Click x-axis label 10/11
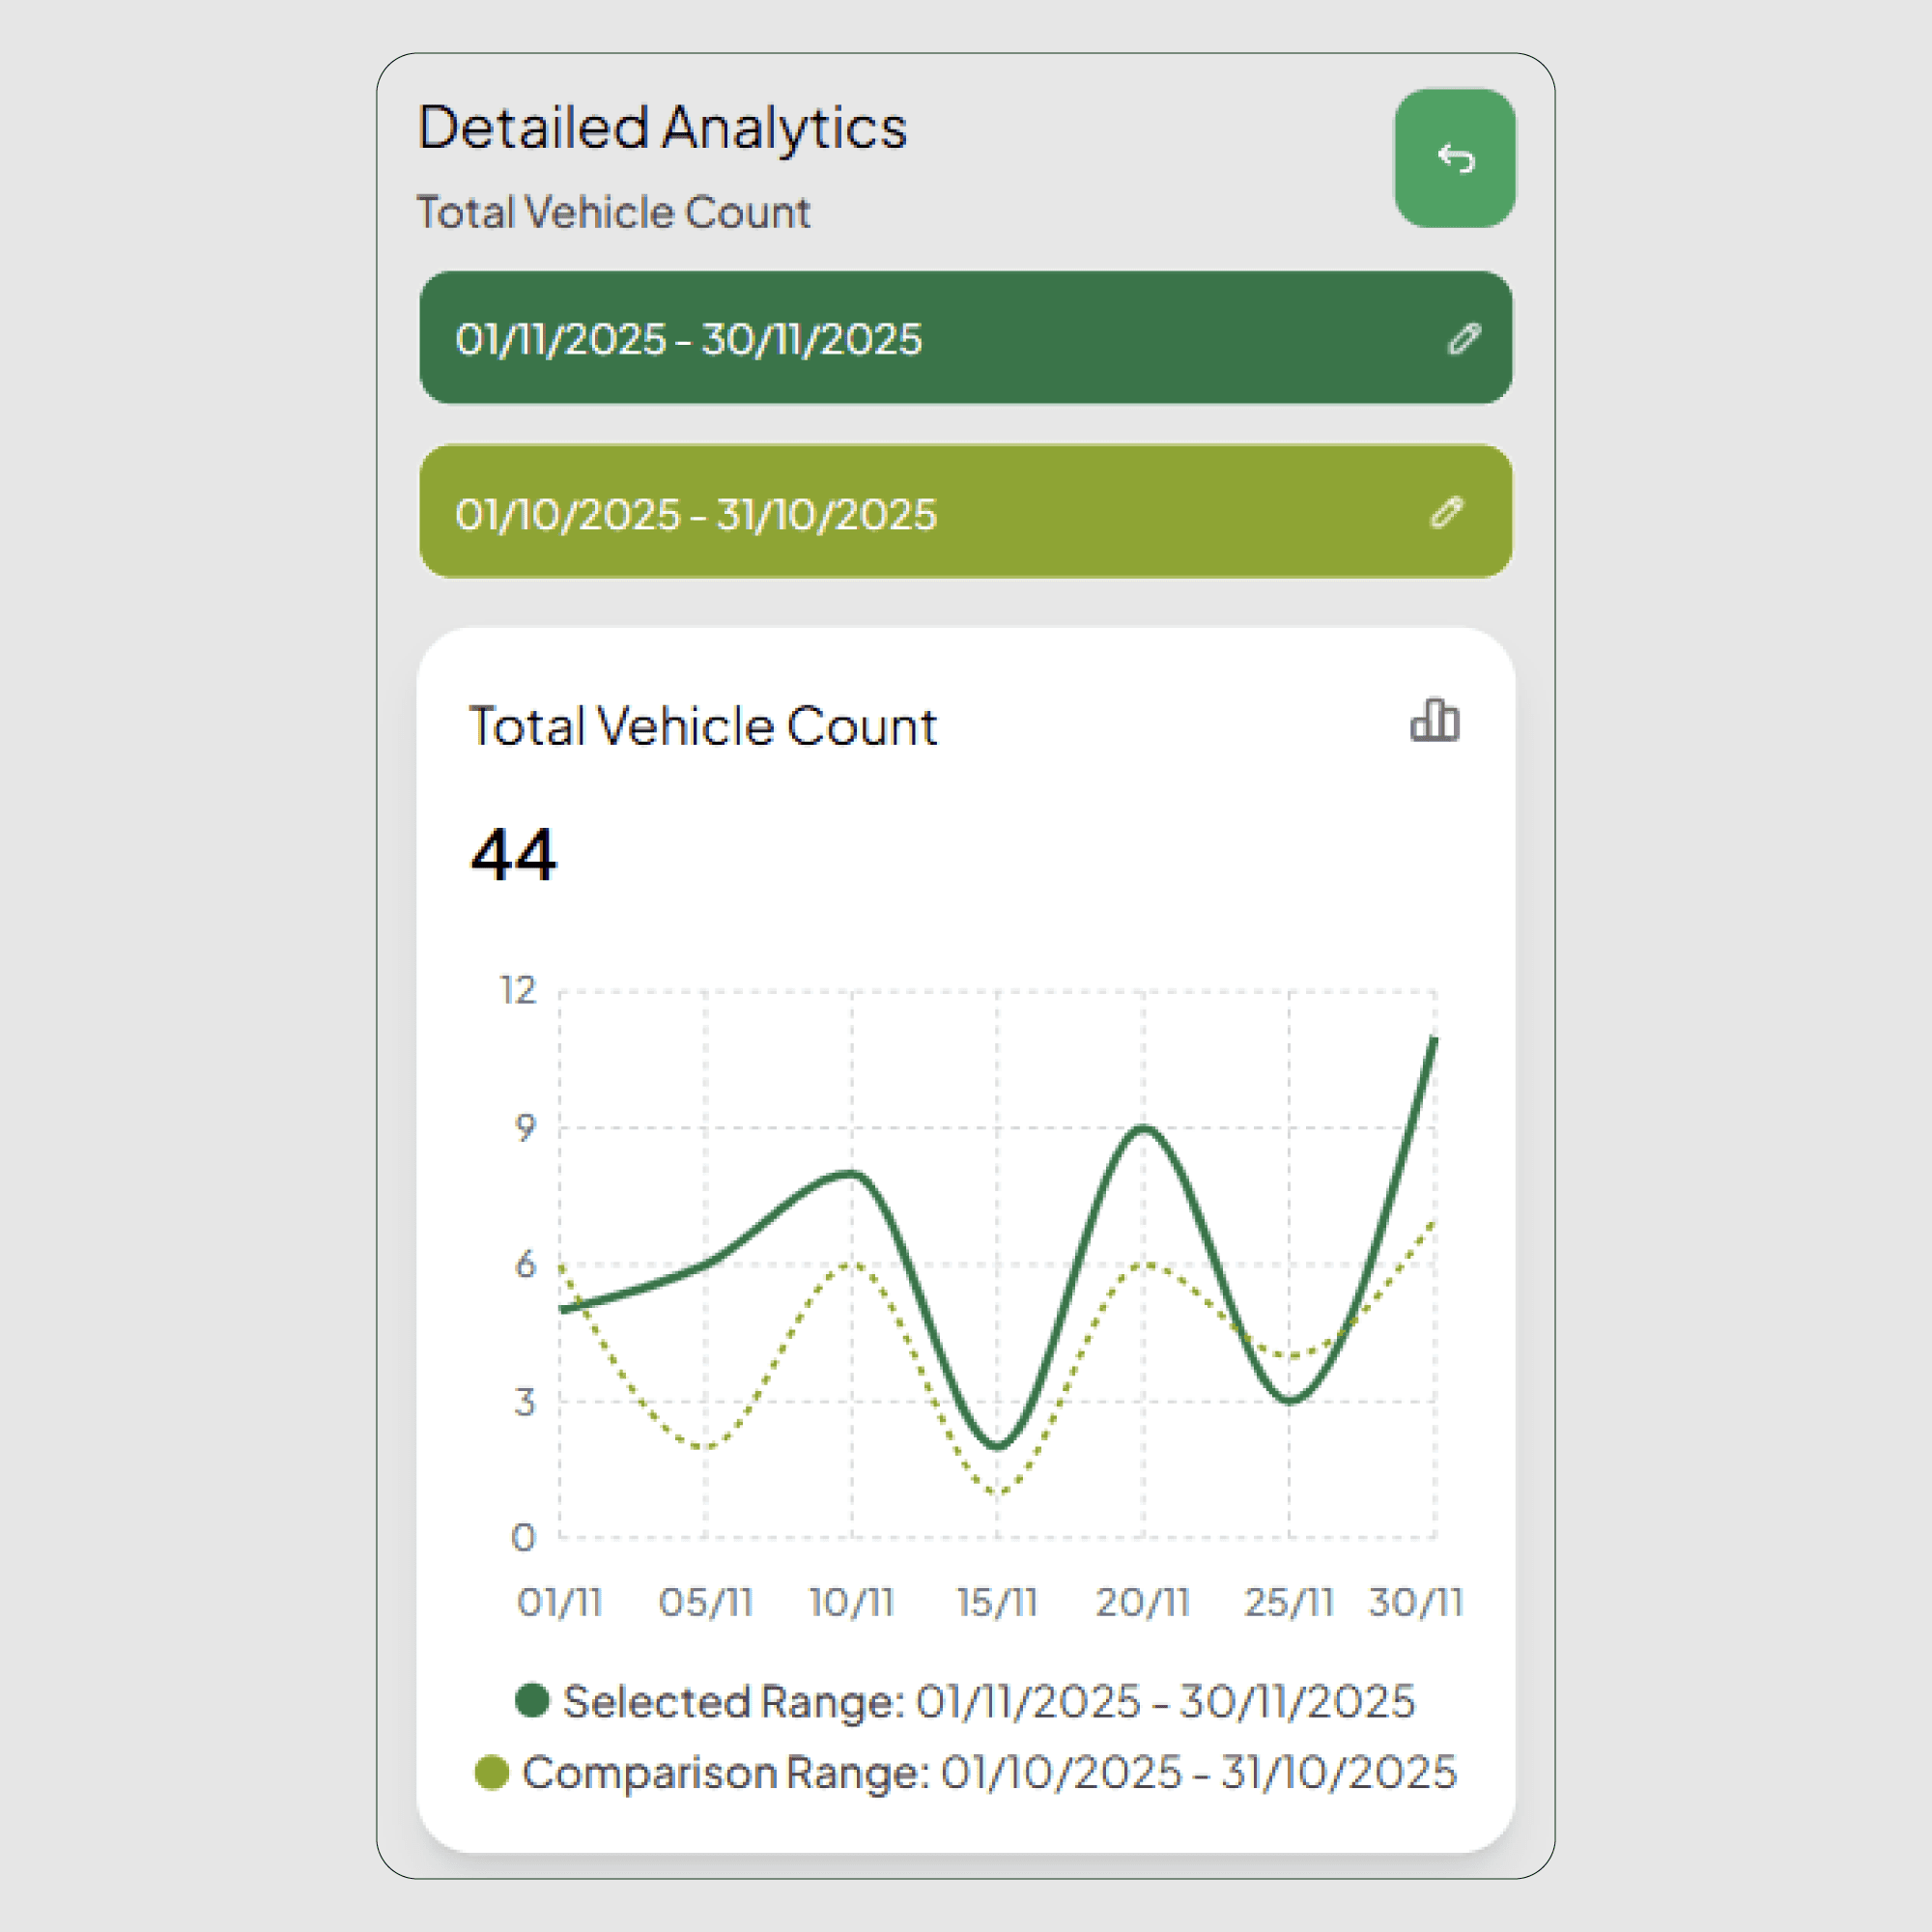The height and width of the screenshot is (1932, 1932). point(851,1602)
